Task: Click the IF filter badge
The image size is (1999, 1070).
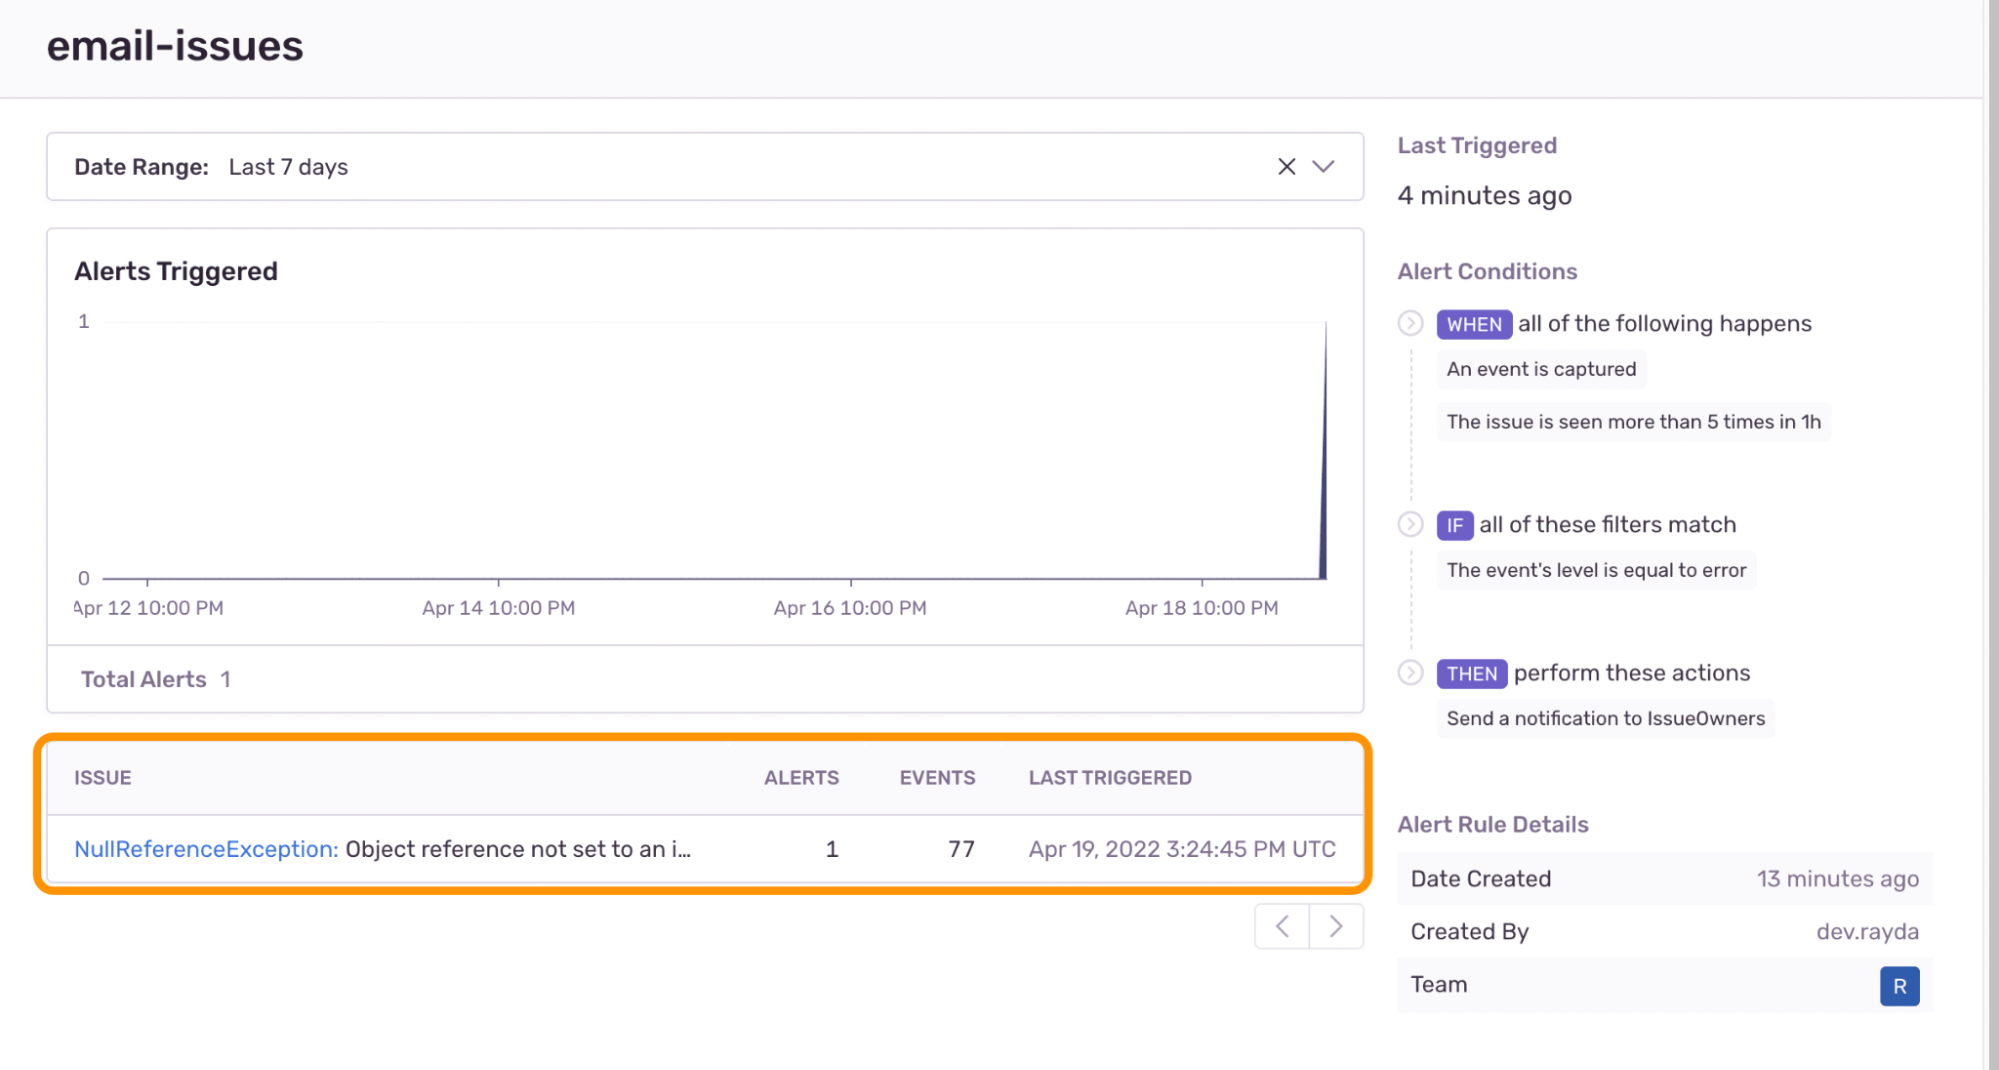Action: point(1454,526)
